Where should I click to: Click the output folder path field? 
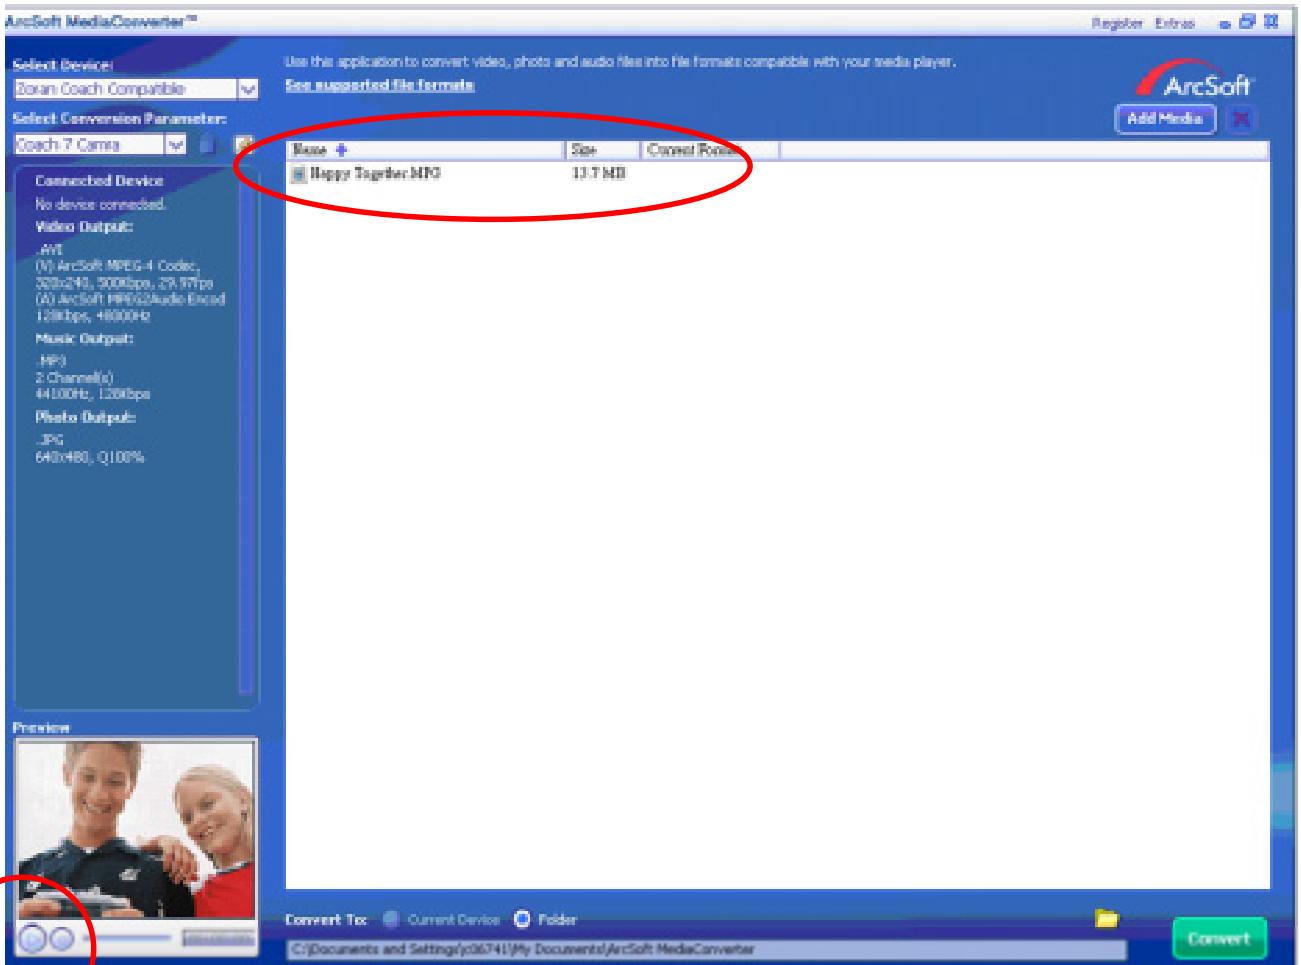click(705, 949)
